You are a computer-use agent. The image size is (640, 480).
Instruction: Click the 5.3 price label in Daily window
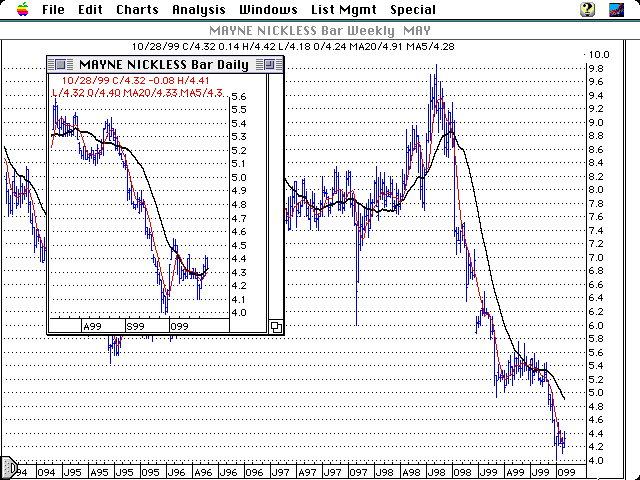(x=239, y=137)
